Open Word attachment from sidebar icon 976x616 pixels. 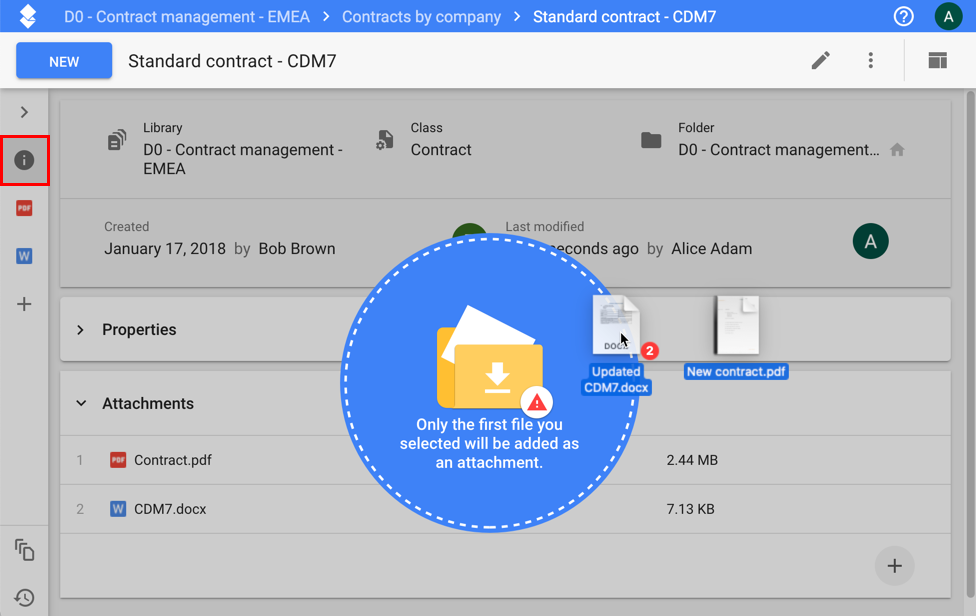24,256
